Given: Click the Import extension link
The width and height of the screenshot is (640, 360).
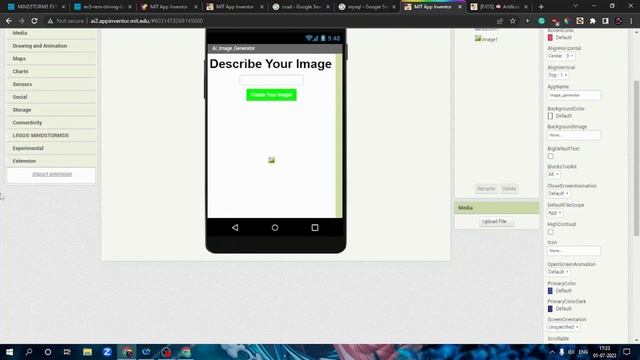Looking at the screenshot, I should coord(52,174).
